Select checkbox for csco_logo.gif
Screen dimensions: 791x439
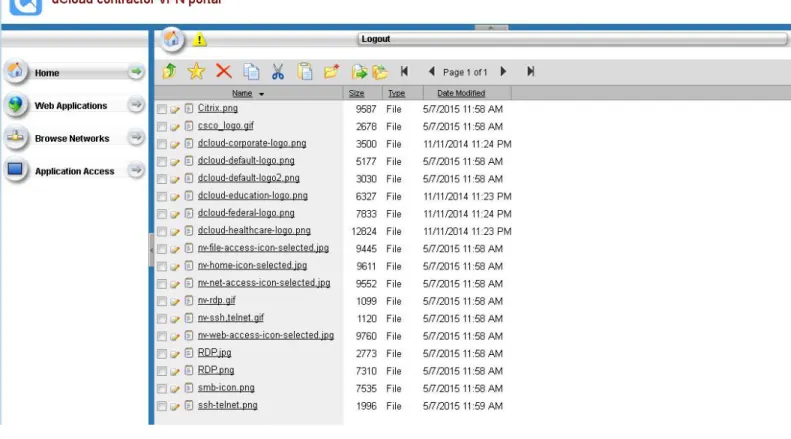pyautogui.click(x=162, y=127)
